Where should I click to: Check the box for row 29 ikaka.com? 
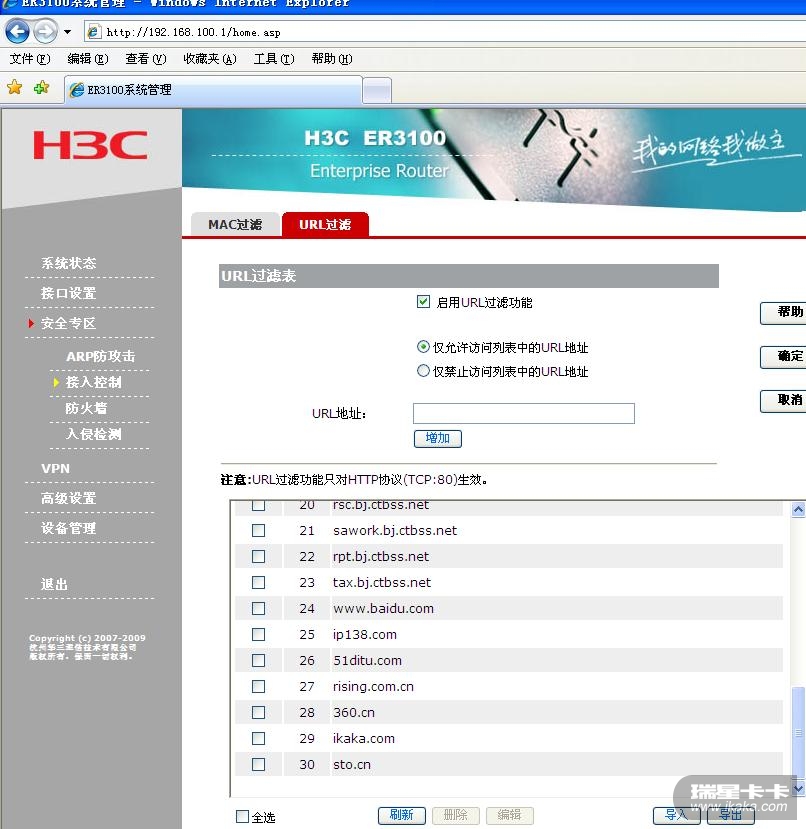[259, 738]
